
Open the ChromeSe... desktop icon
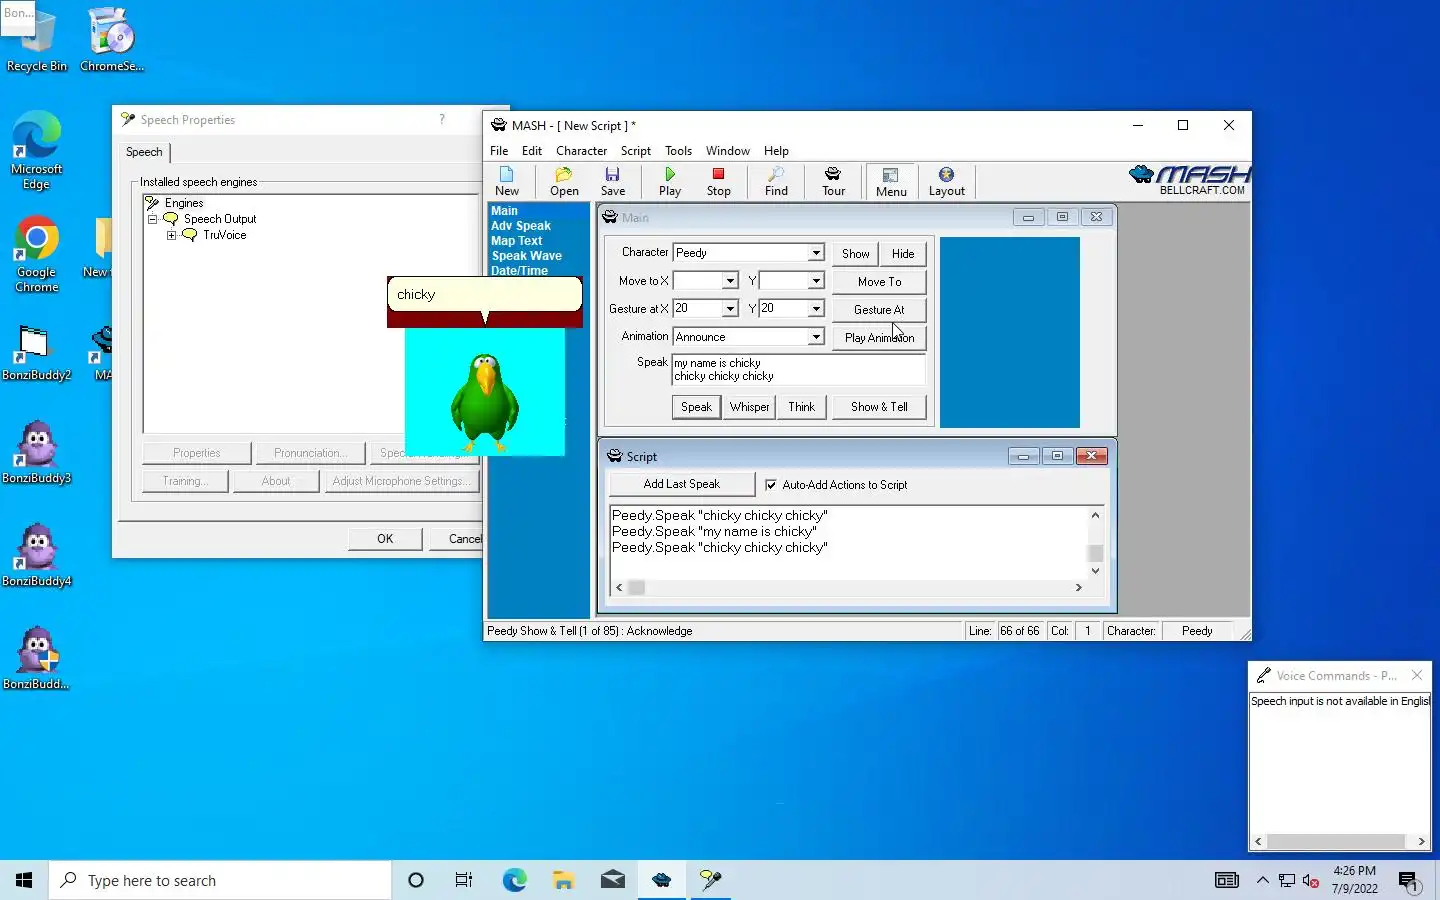point(112,40)
